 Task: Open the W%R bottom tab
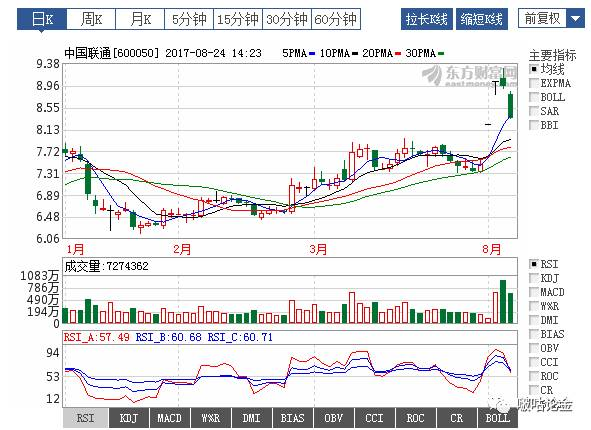(211, 418)
